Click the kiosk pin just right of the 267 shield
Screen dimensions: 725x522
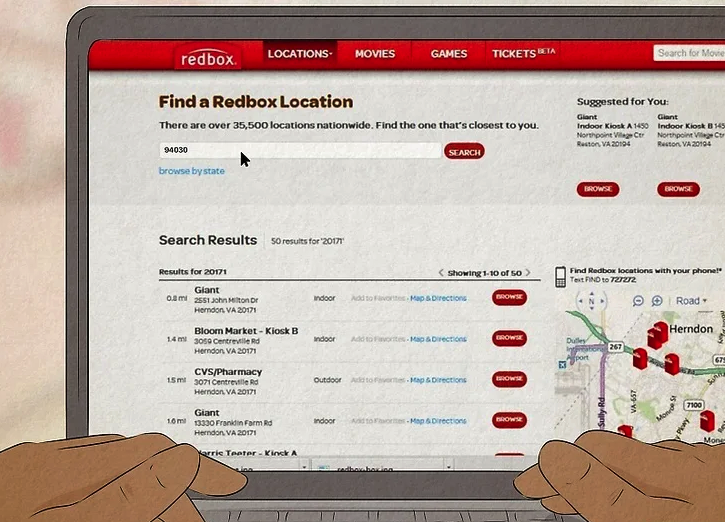(x=640, y=359)
